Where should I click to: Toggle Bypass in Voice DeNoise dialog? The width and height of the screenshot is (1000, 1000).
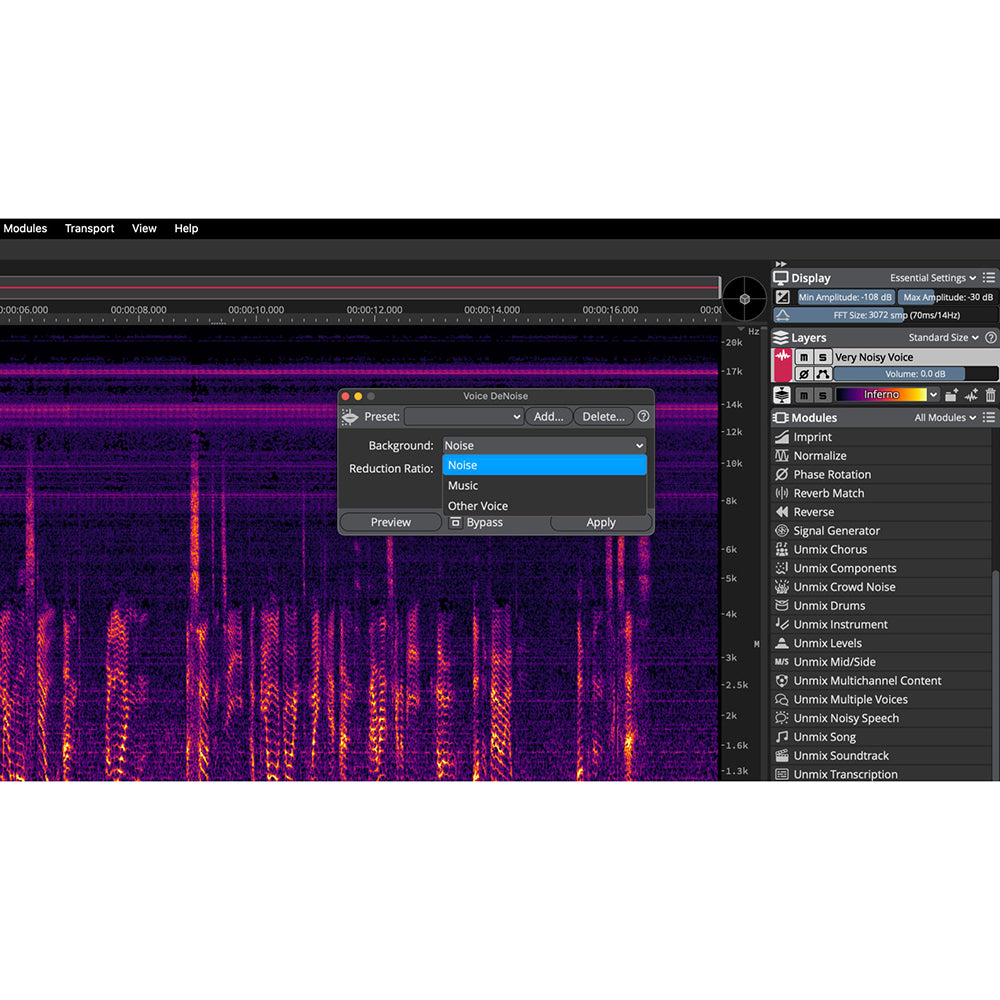476,522
